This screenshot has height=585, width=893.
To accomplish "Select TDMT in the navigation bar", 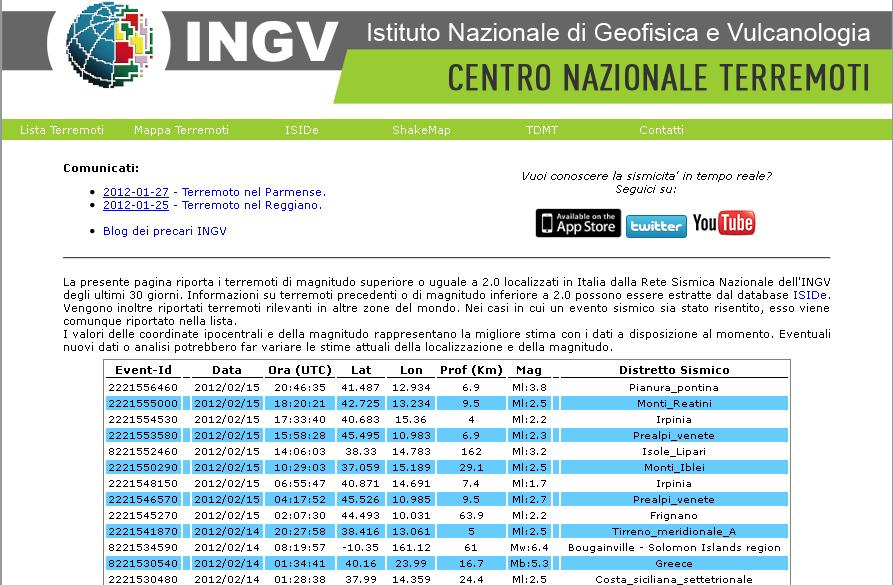I will pos(542,130).
